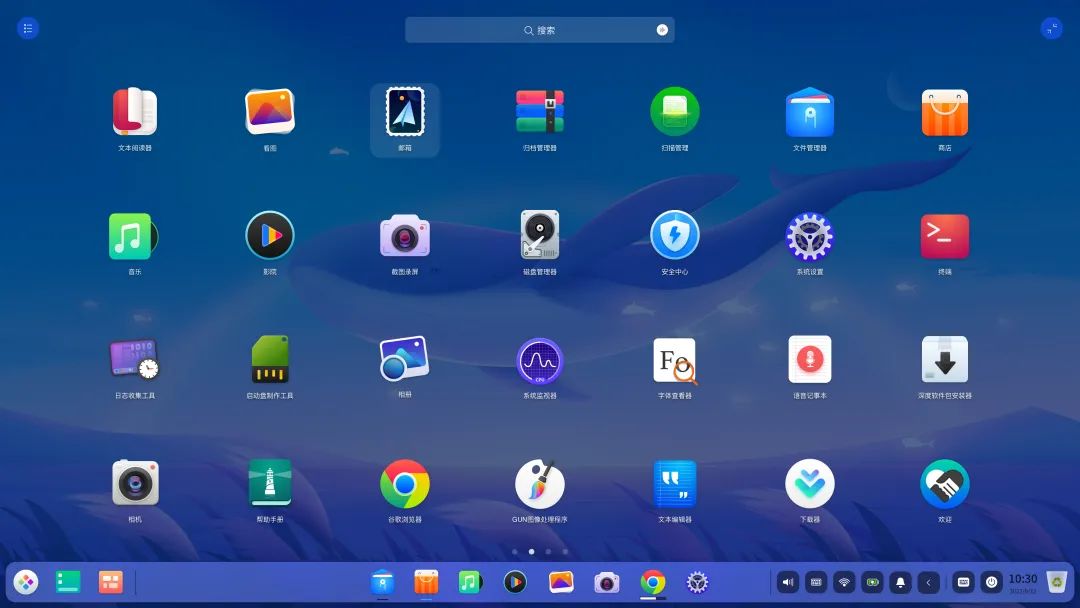Image resolution: width=1080 pixels, height=608 pixels.
Task: Open the image viewer from the dock
Action: [561, 582]
